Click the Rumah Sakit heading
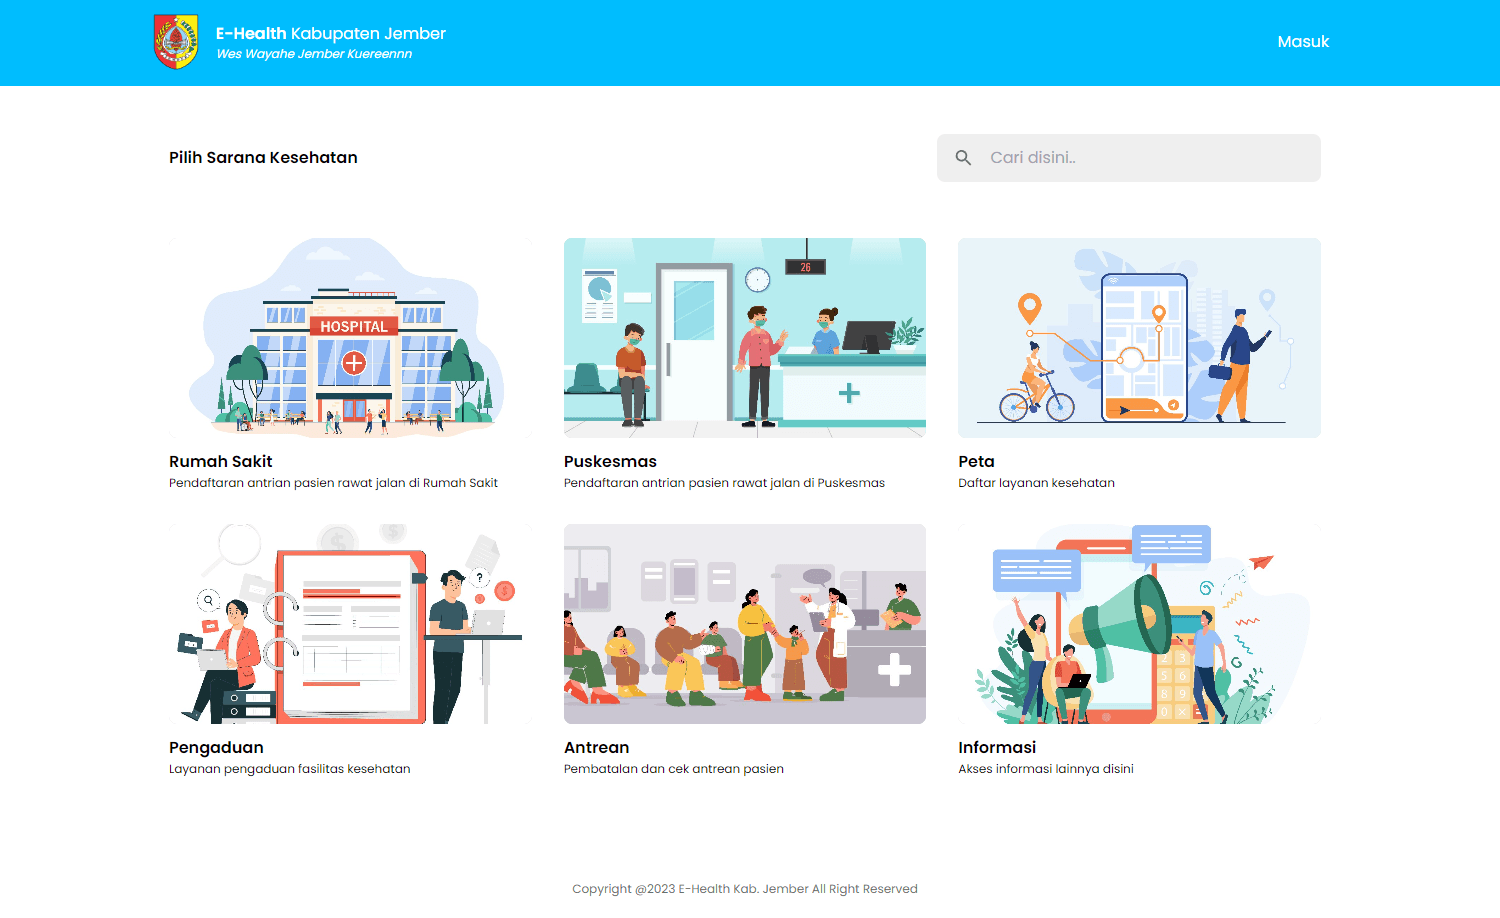Image resolution: width=1500 pixels, height=918 pixels. pyautogui.click(x=220, y=461)
